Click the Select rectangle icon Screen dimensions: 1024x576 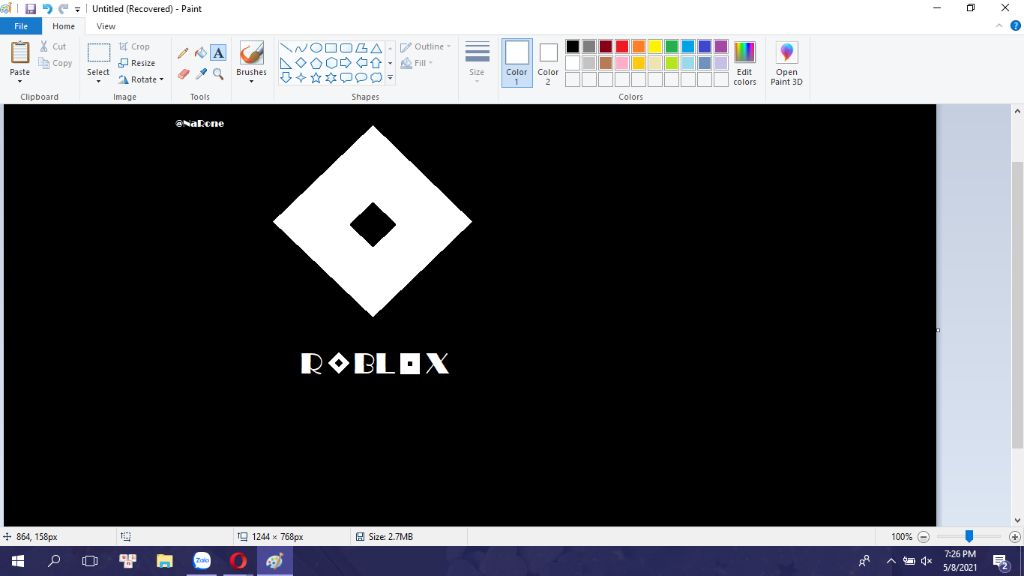(x=99, y=53)
